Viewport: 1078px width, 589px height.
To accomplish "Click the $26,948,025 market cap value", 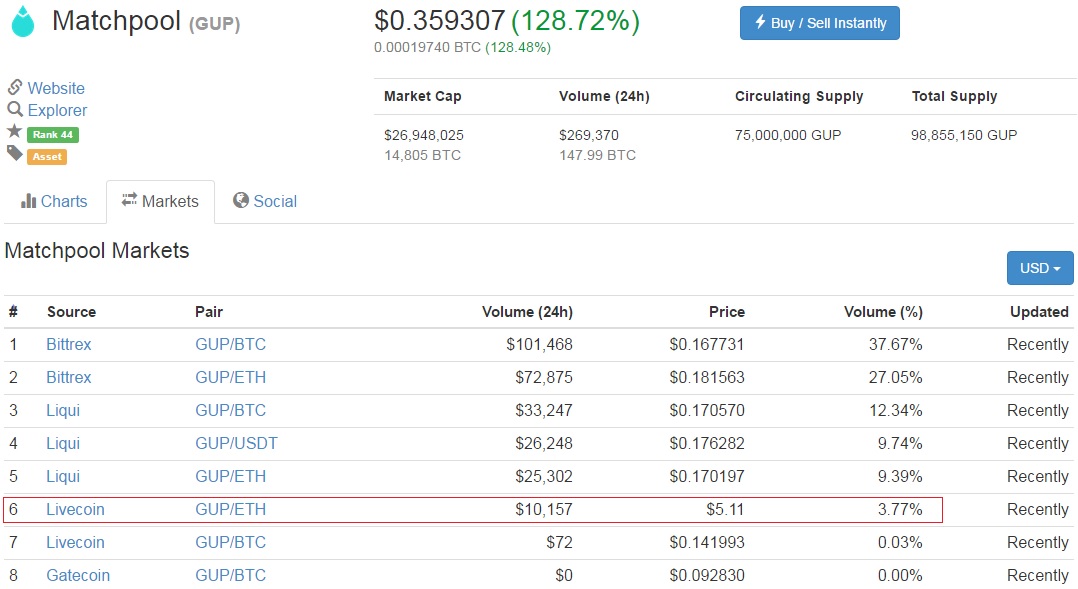I will pos(424,135).
